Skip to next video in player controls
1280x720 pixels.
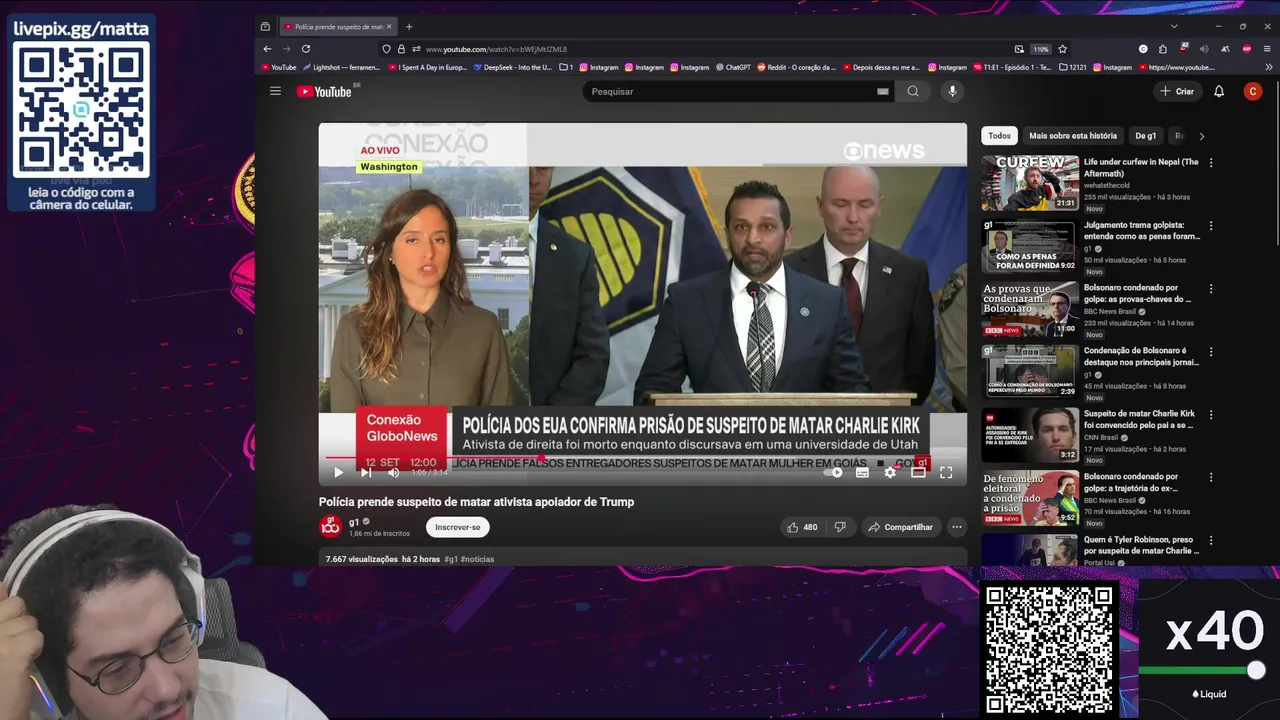coord(366,472)
